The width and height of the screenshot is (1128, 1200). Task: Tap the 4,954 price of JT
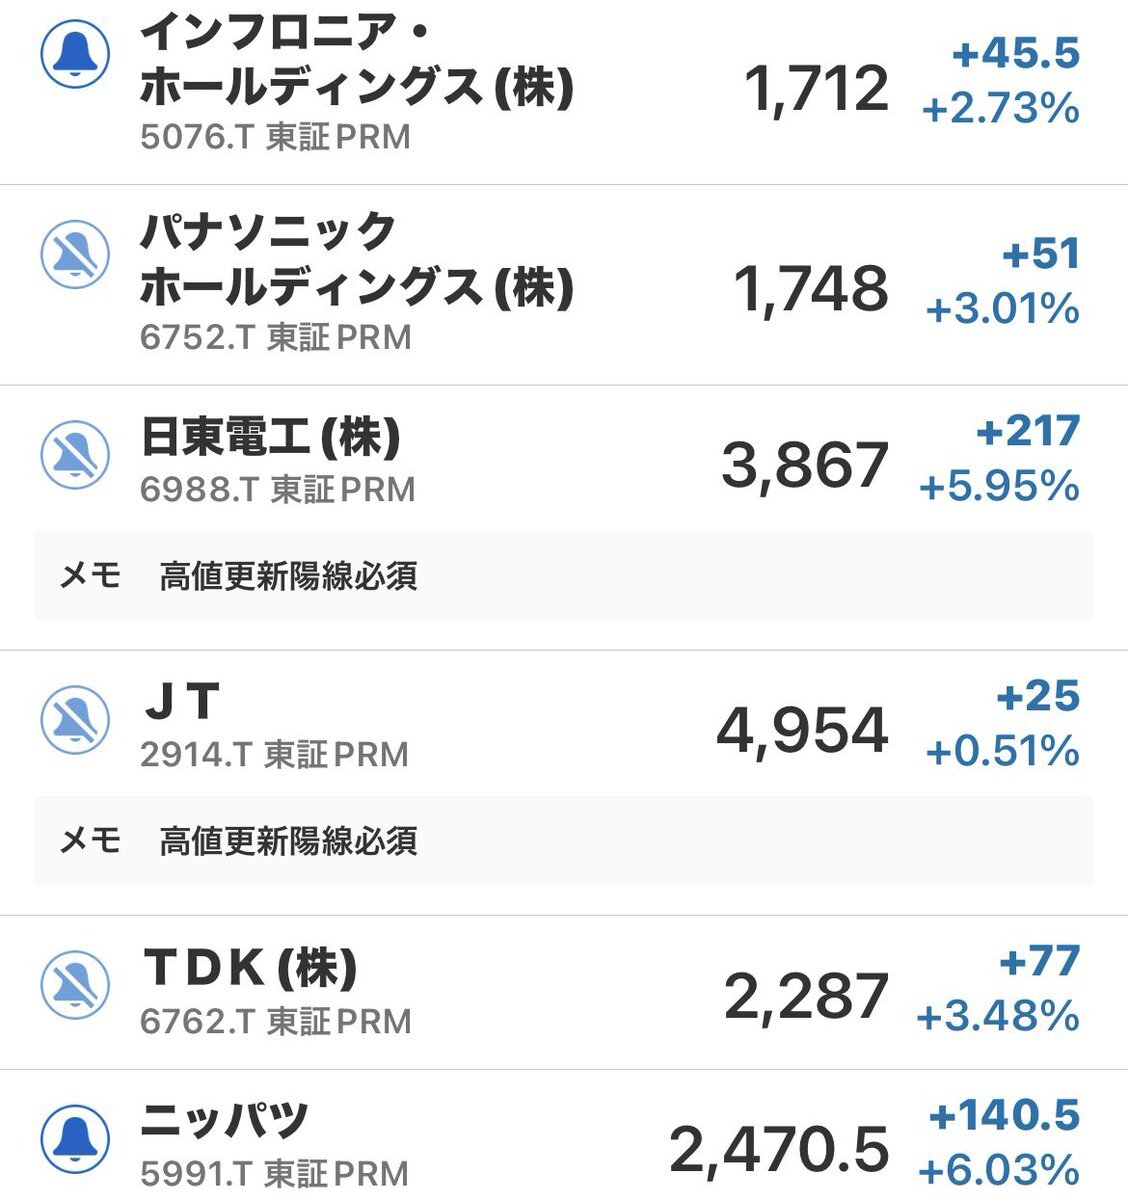click(802, 730)
